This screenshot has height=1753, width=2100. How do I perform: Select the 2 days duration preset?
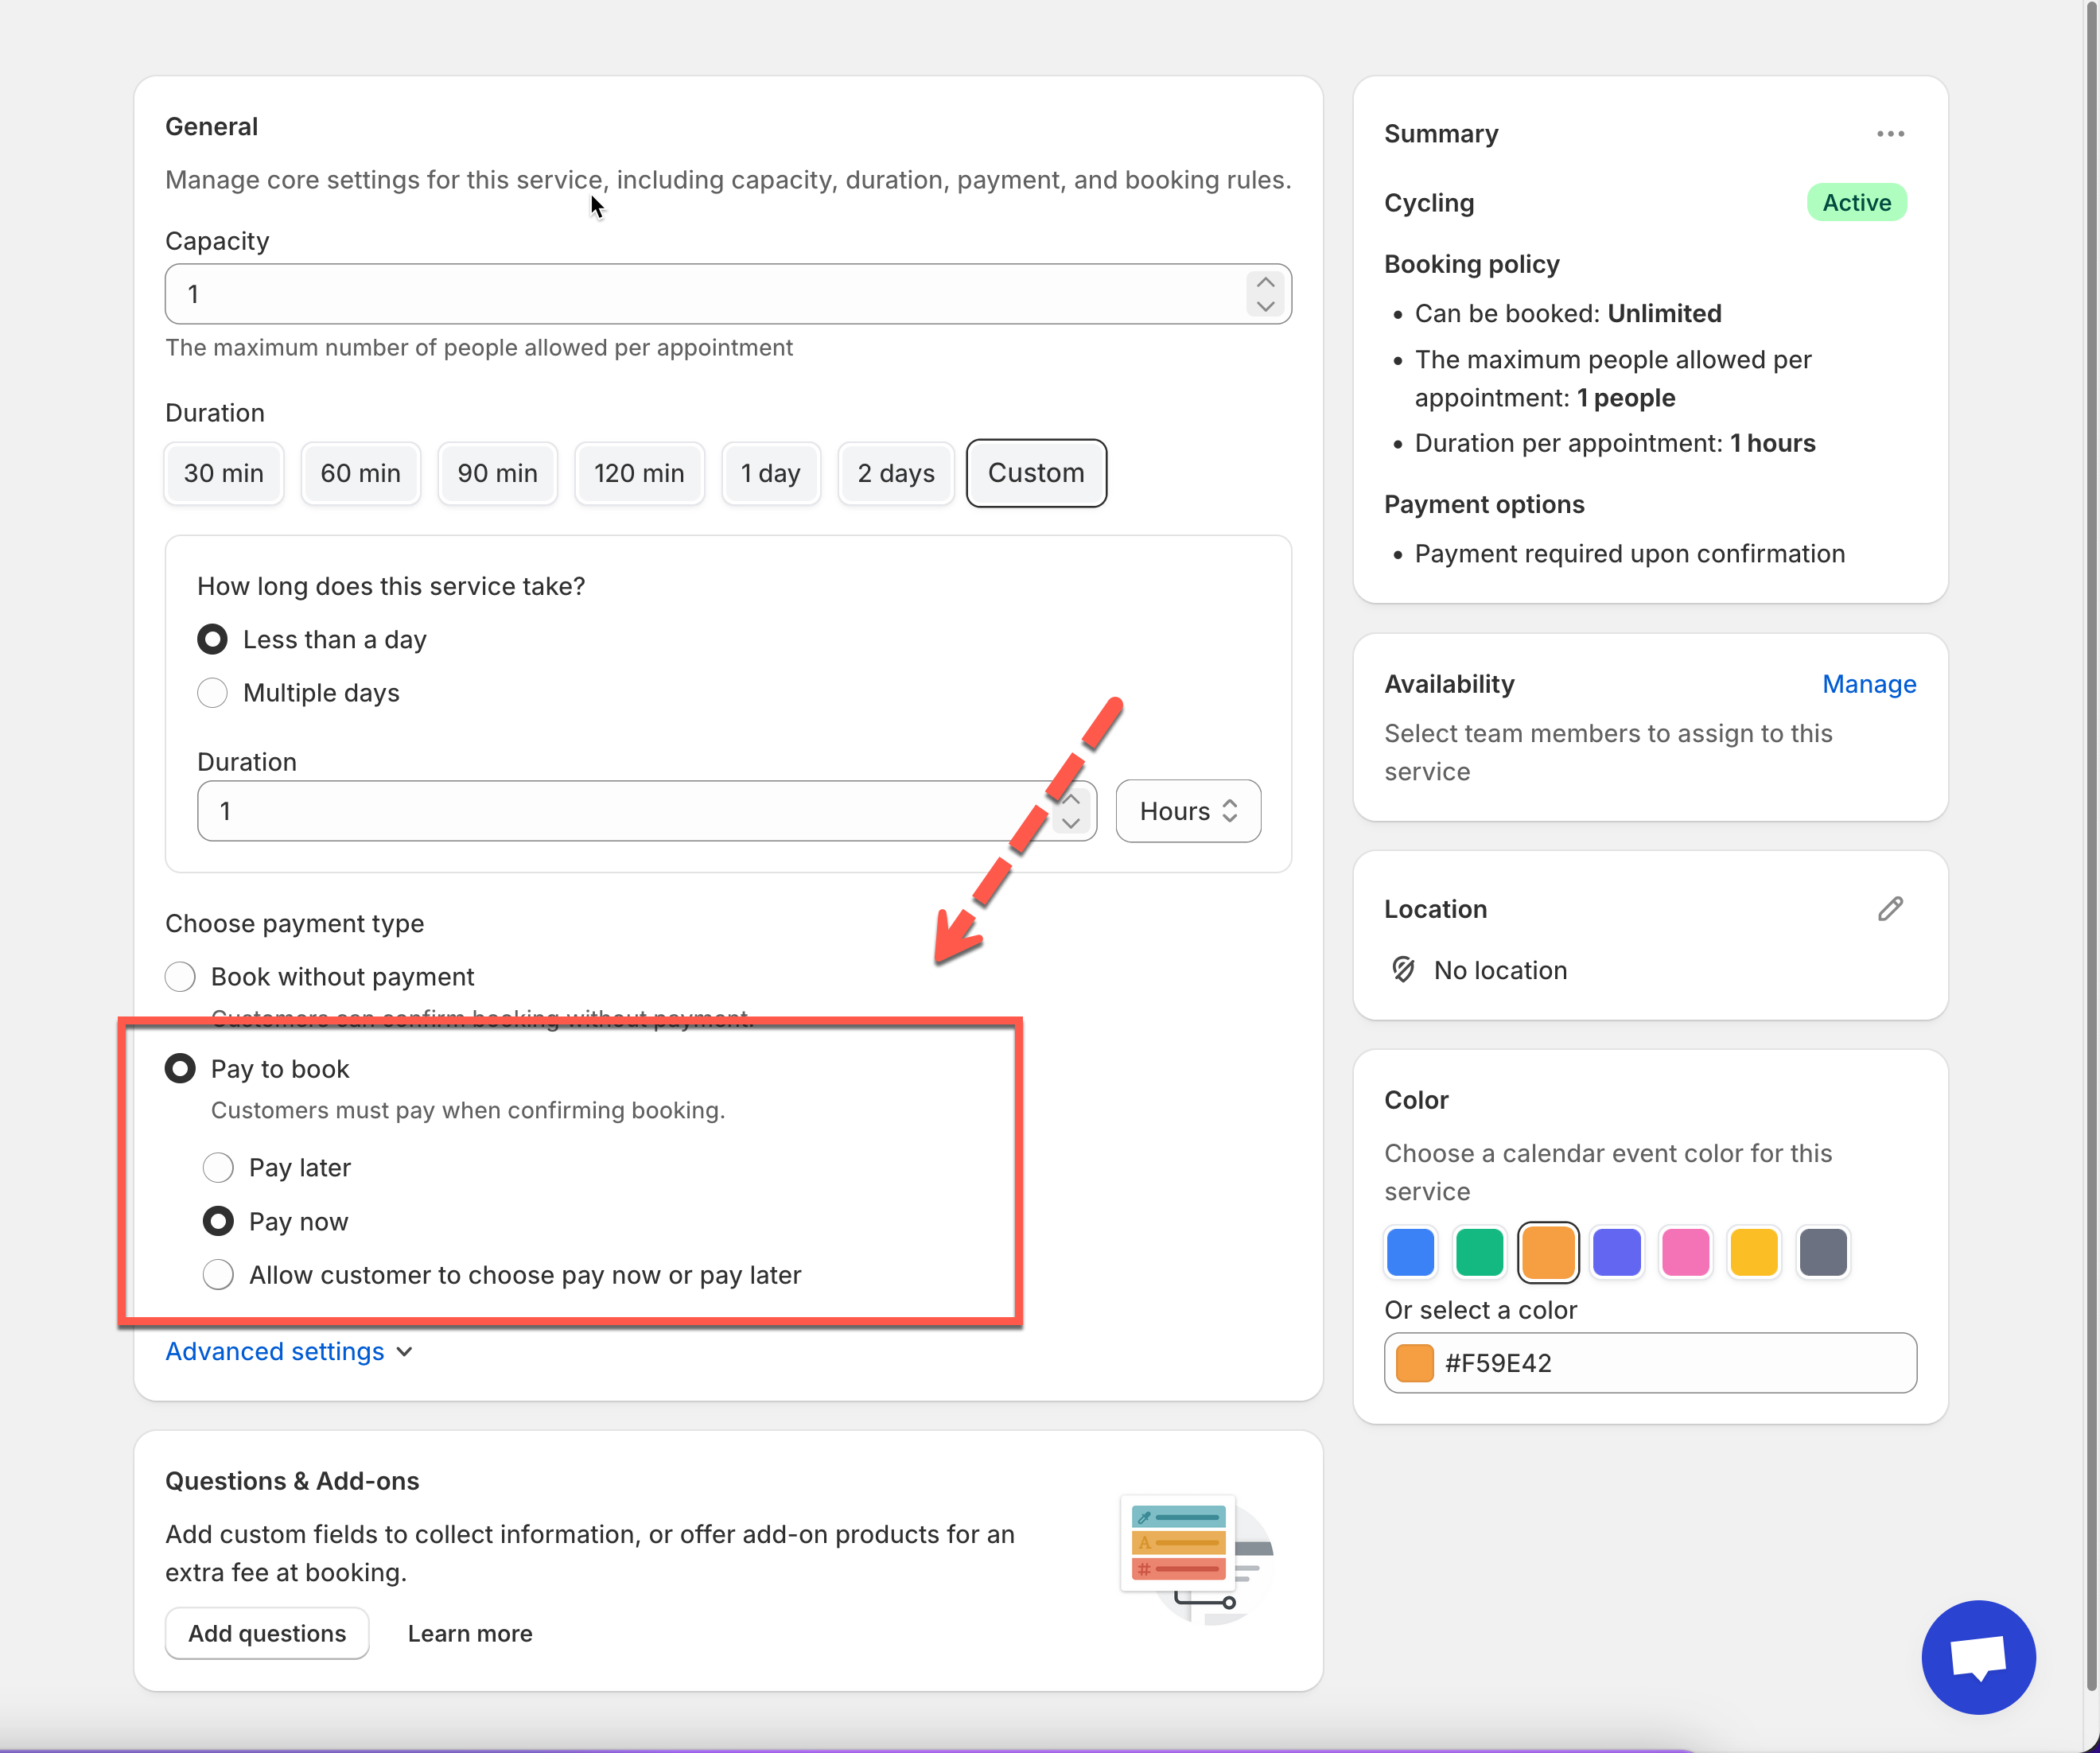click(895, 473)
